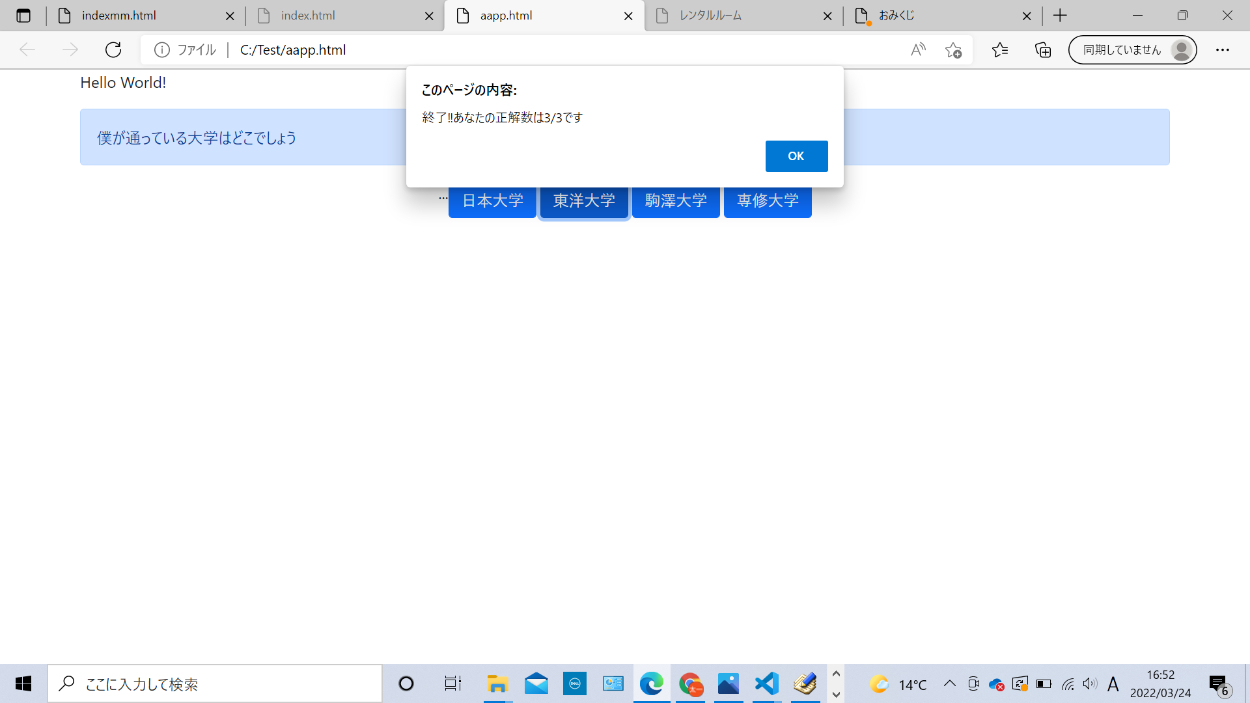1250x703 pixels.
Task: Click the profile sync status button
Action: pyautogui.click(x=1132, y=50)
